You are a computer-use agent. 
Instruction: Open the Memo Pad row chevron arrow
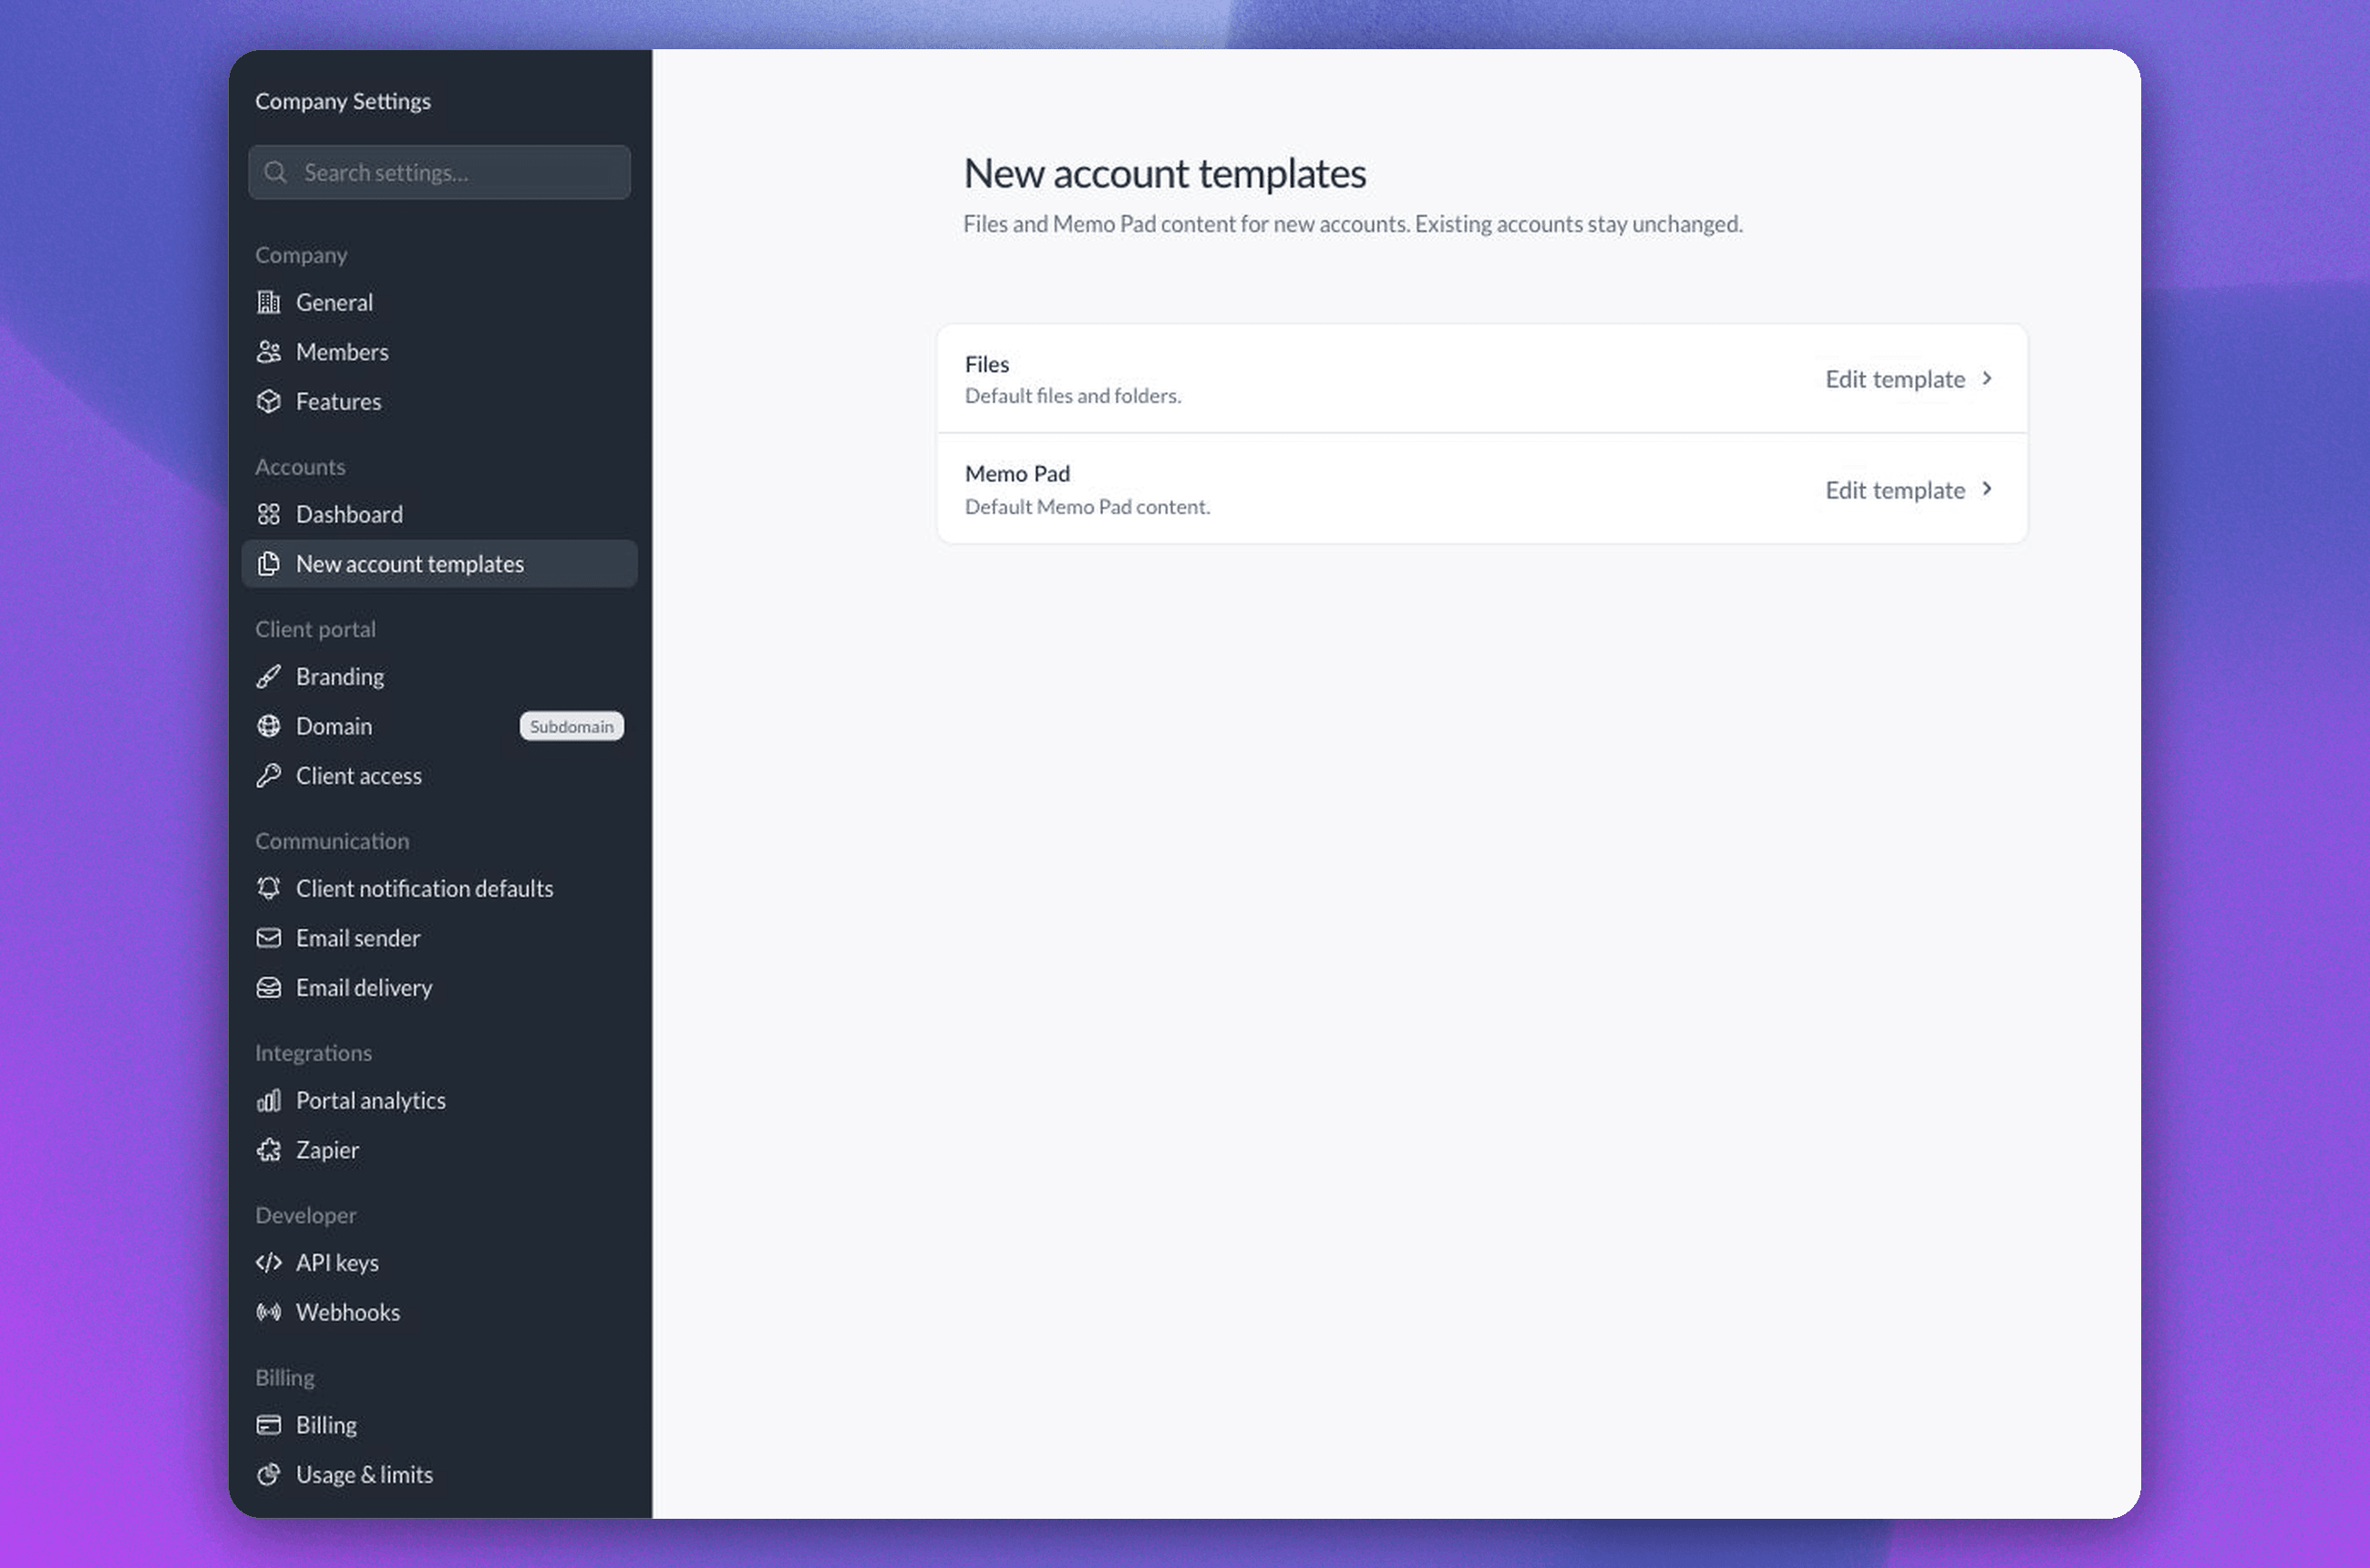pyautogui.click(x=1987, y=489)
